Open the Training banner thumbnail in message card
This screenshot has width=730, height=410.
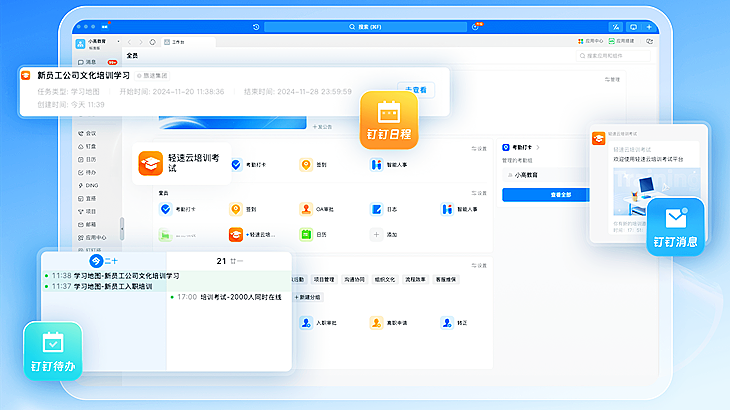tap(656, 192)
